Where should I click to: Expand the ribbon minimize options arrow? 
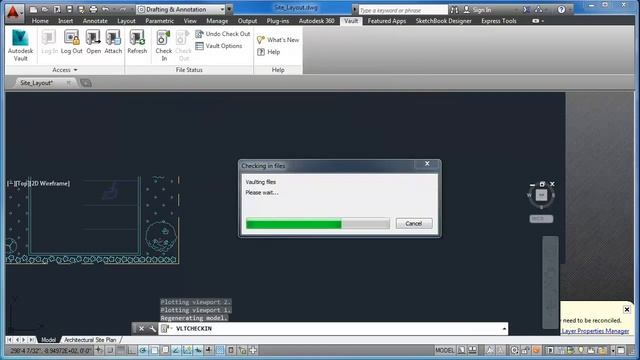tap(543, 21)
